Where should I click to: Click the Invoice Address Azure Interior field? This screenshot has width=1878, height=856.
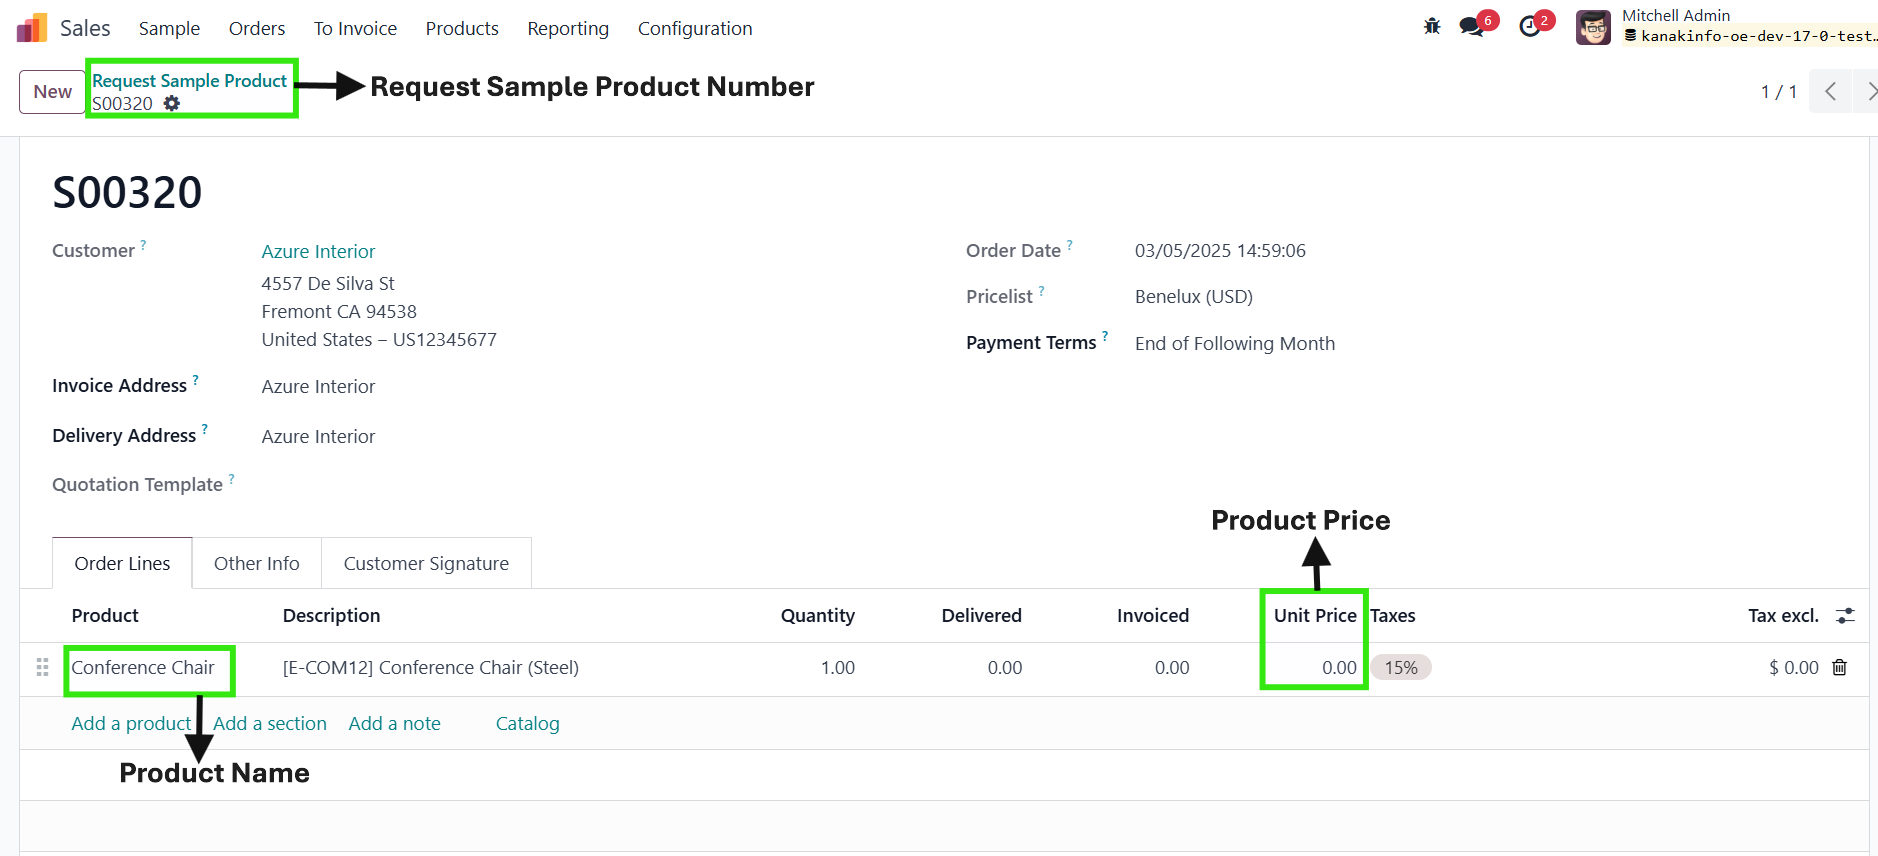[x=318, y=386]
